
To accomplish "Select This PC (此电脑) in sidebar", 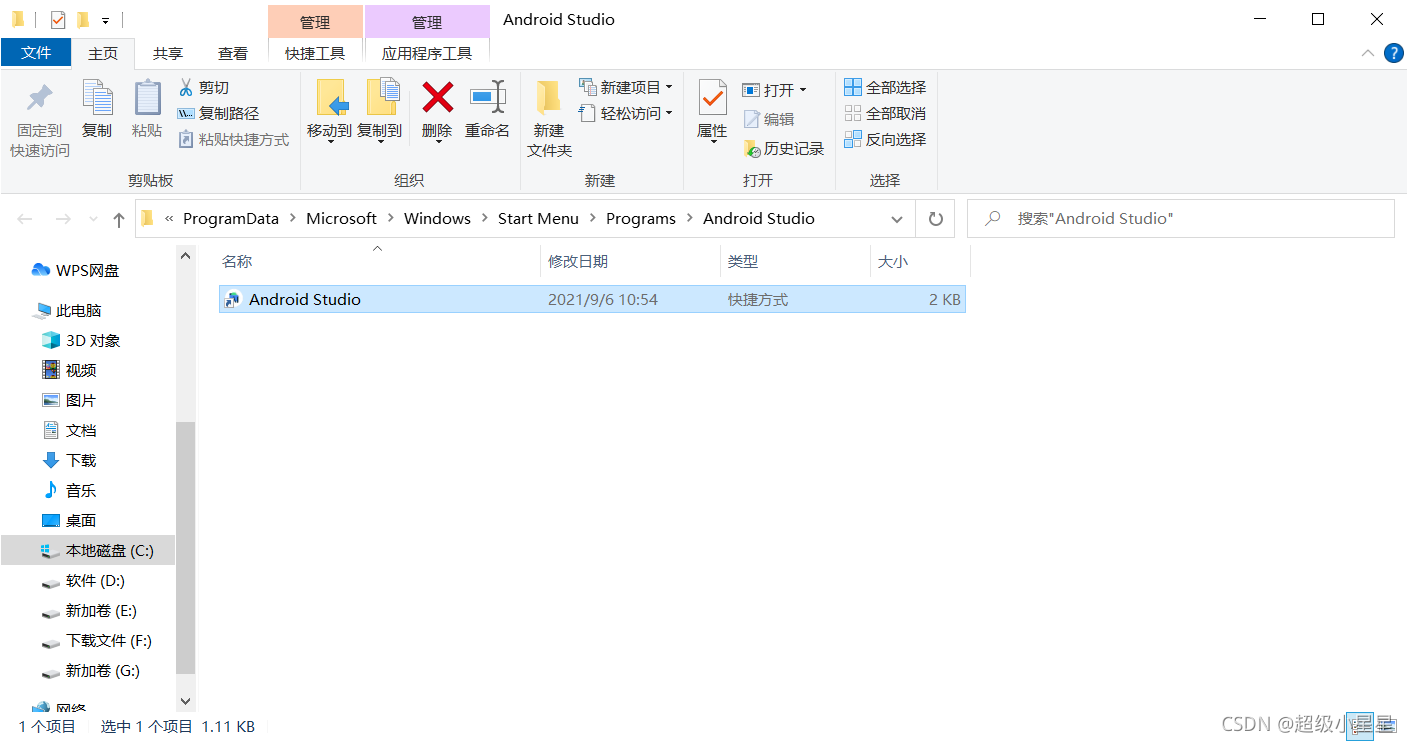I will pos(68,310).
